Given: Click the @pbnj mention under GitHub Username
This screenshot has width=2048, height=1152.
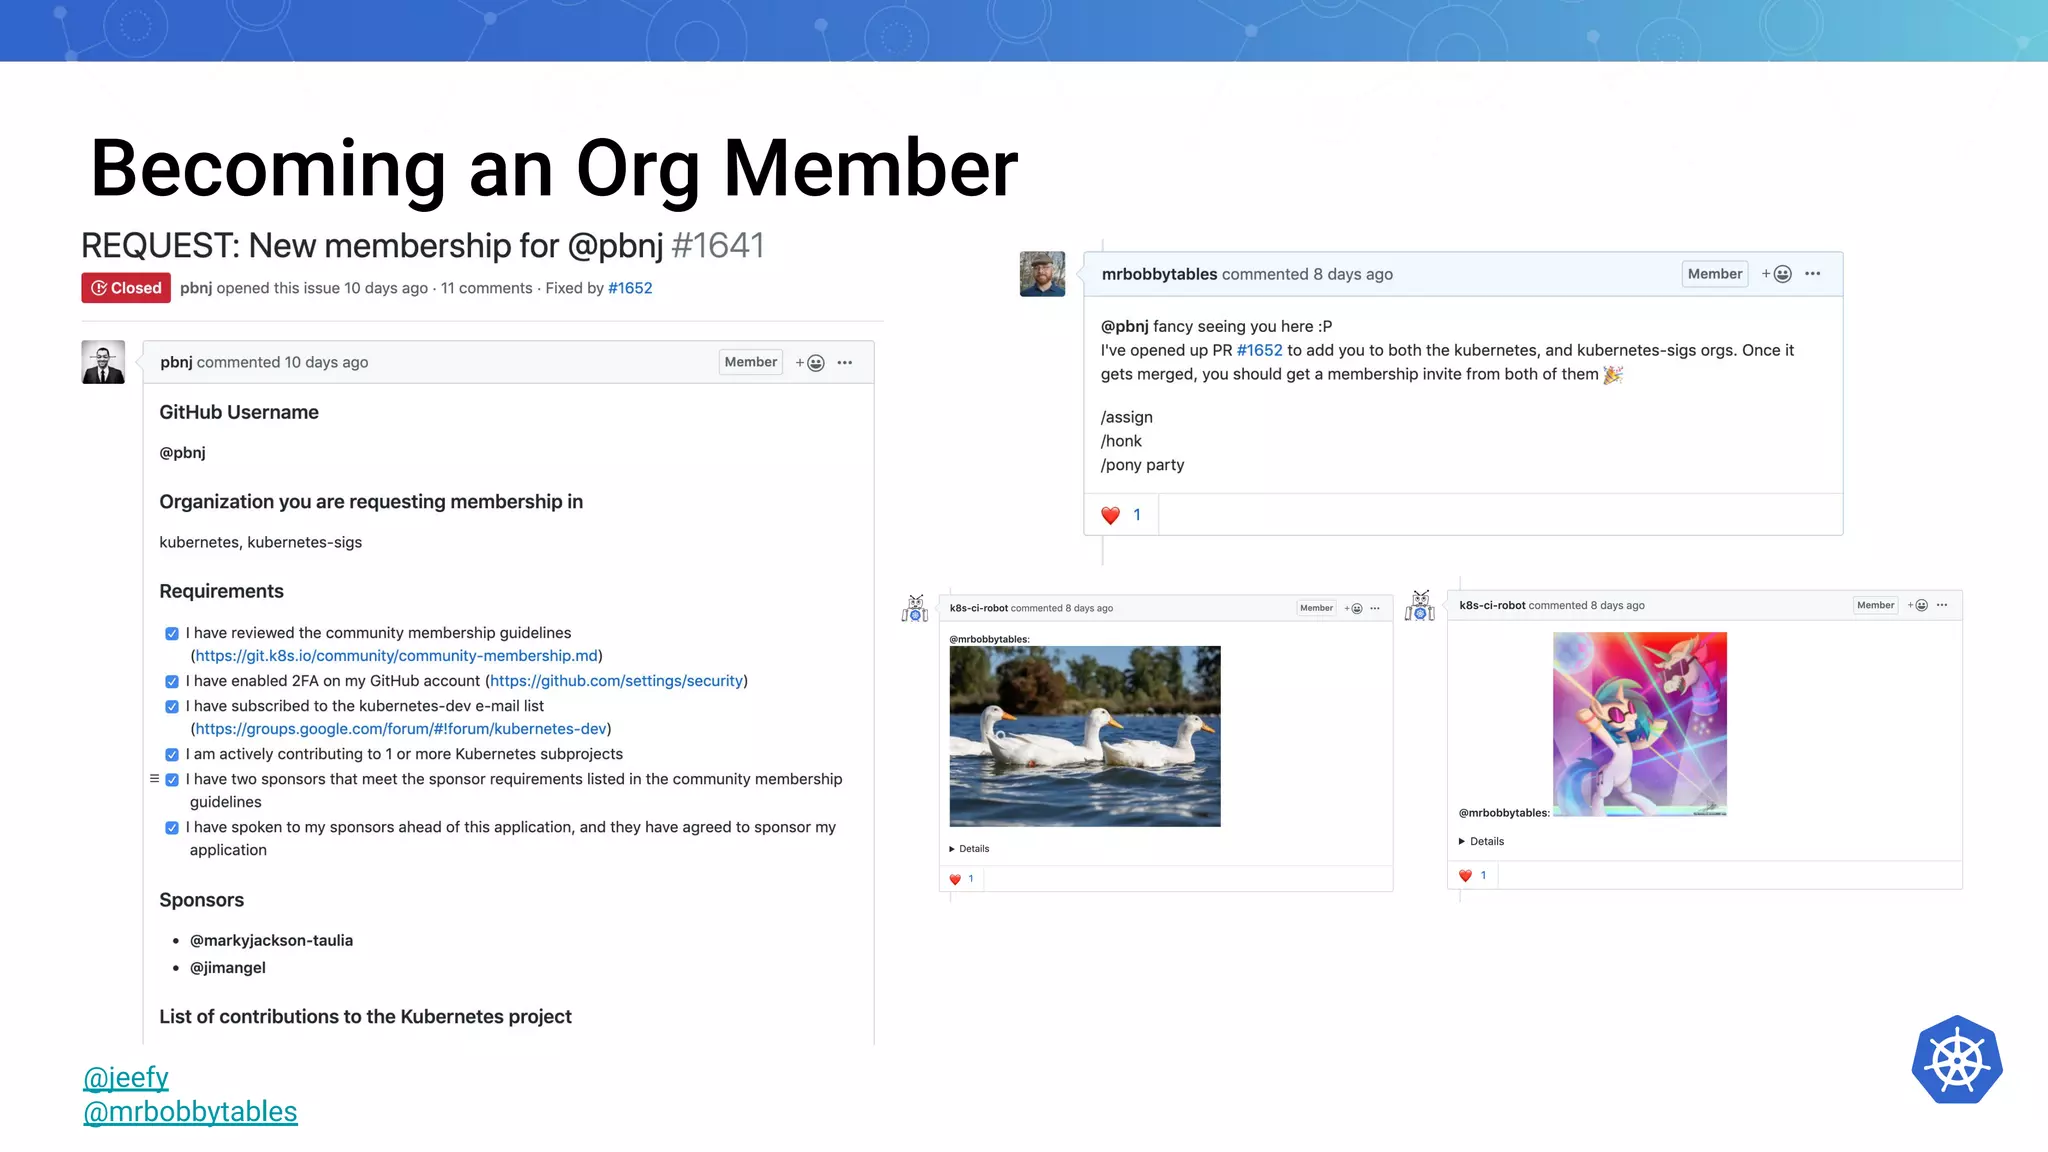Looking at the screenshot, I should (x=183, y=453).
